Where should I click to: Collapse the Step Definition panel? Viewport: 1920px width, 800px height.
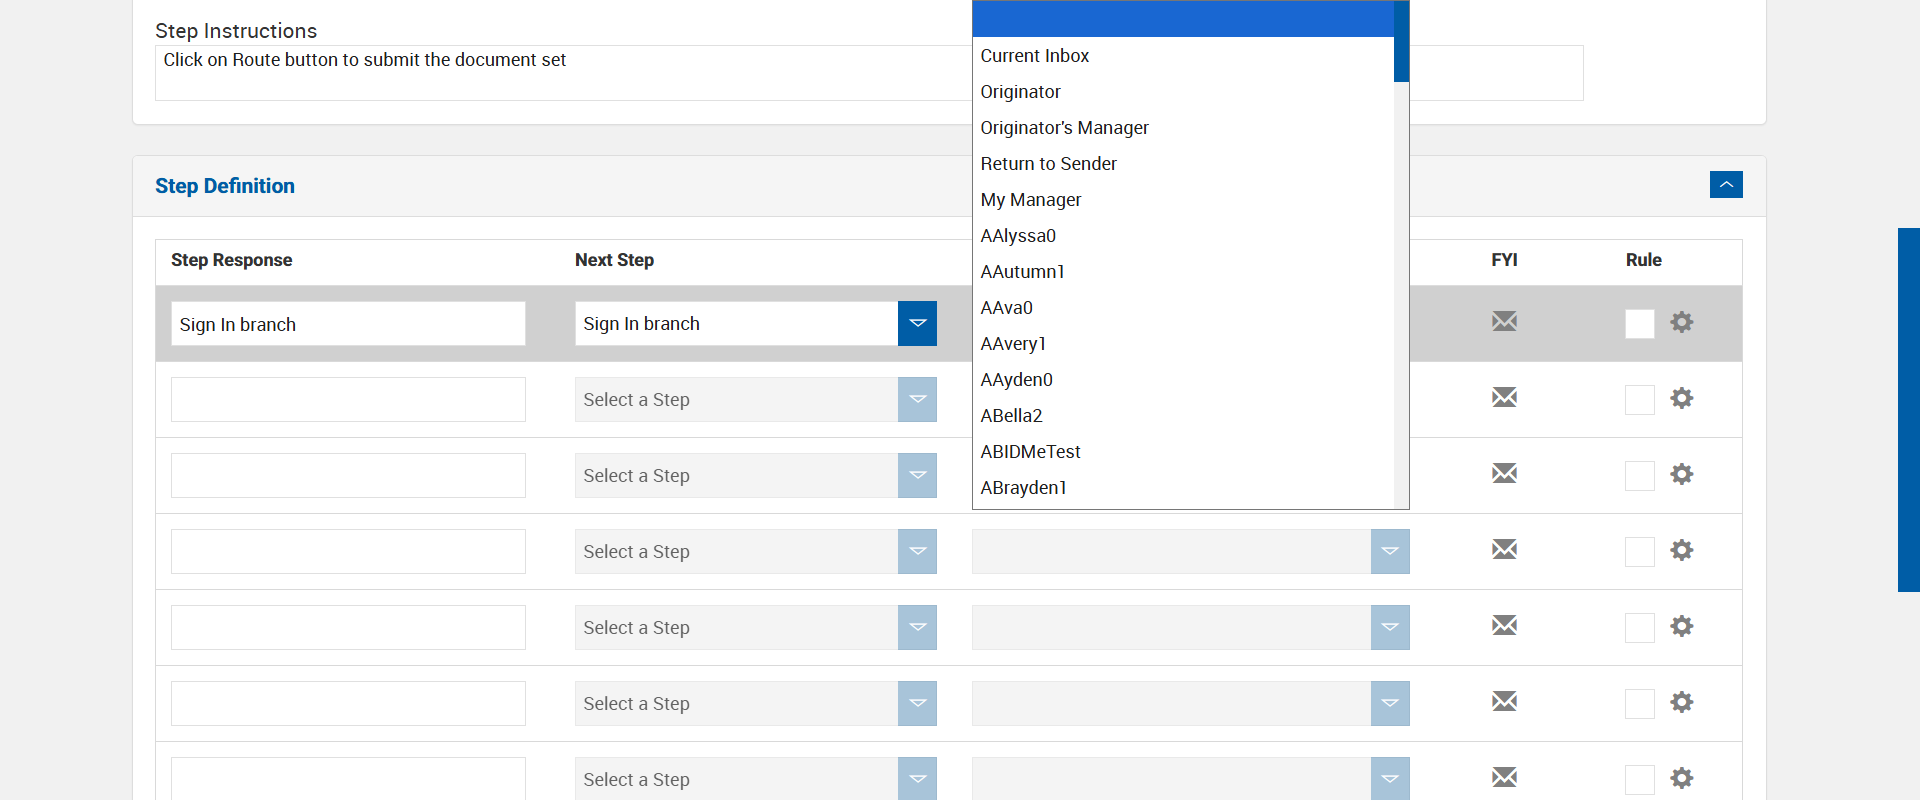click(1726, 185)
